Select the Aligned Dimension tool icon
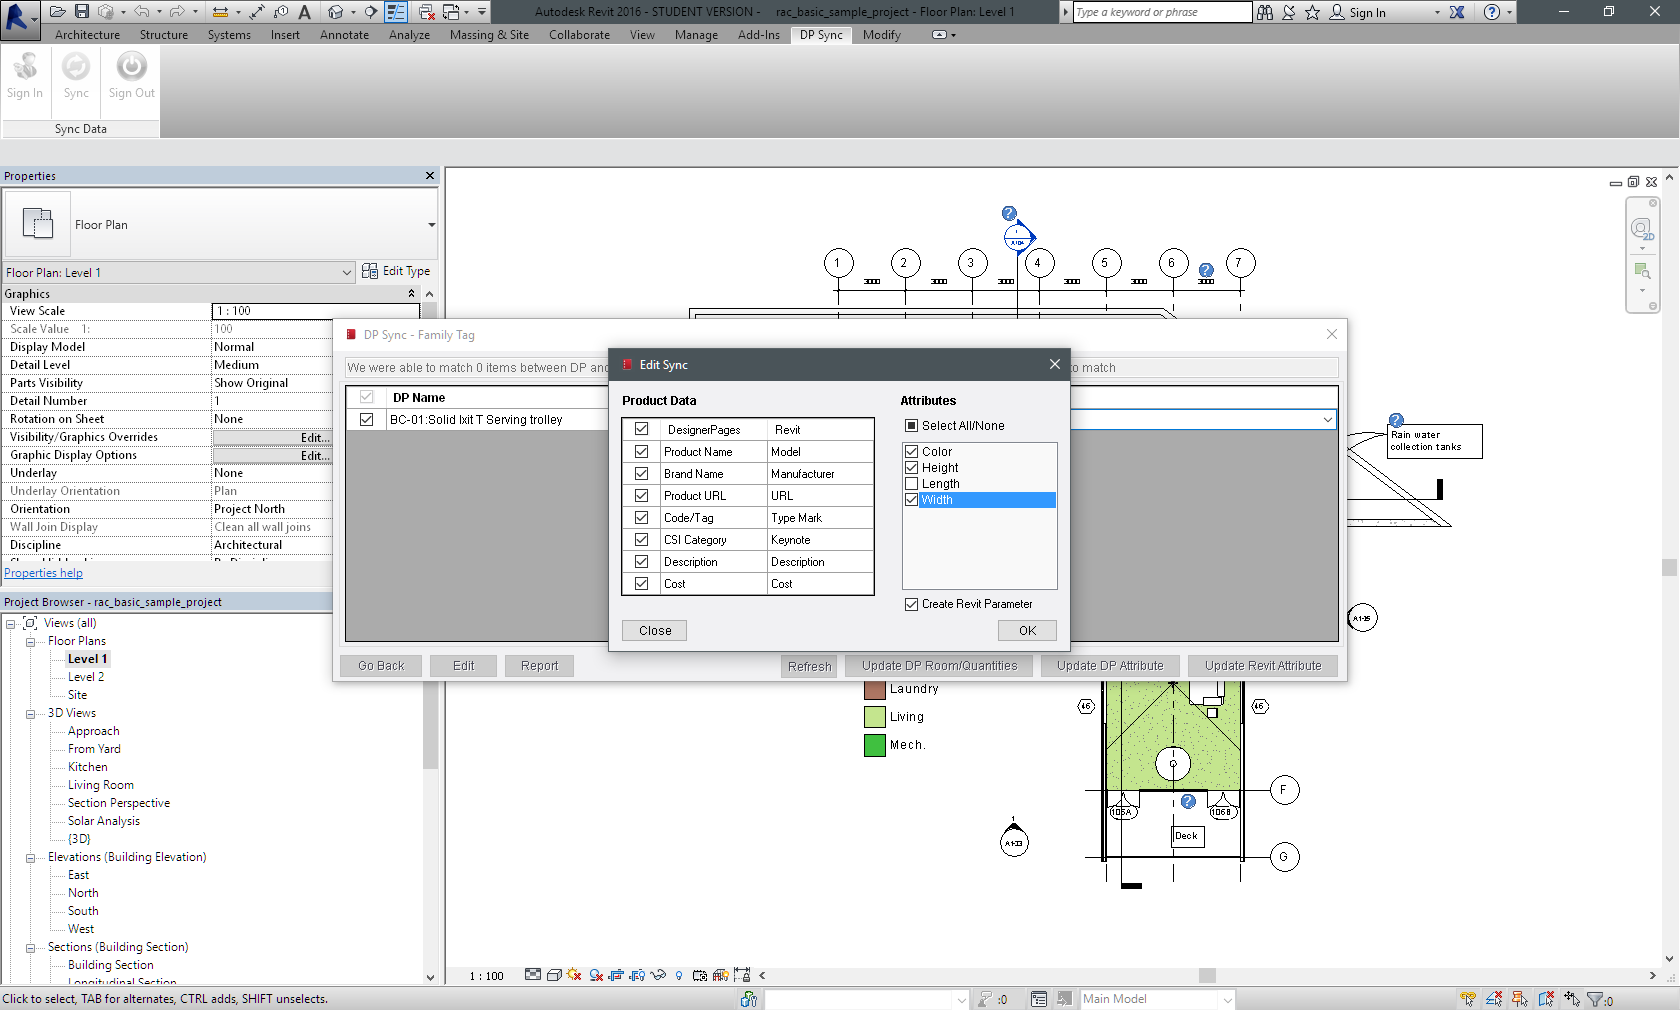Screen dimensions: 1680x1010 [x=257, y=12]
